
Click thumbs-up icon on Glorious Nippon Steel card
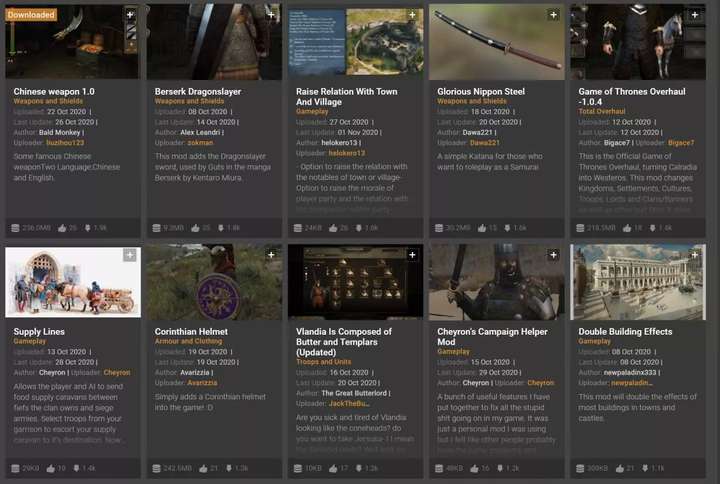click(482, 228)
